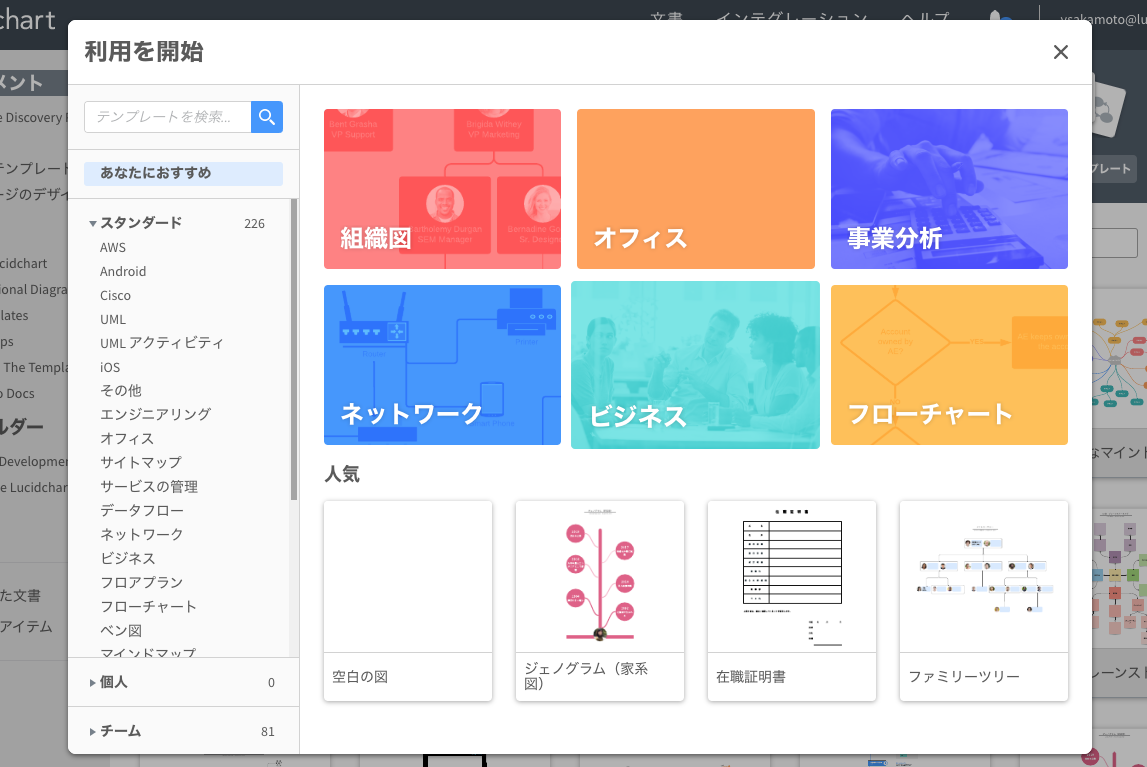Select the AWS template category
Screen dimensions: 1147x767
click(113, 247)
